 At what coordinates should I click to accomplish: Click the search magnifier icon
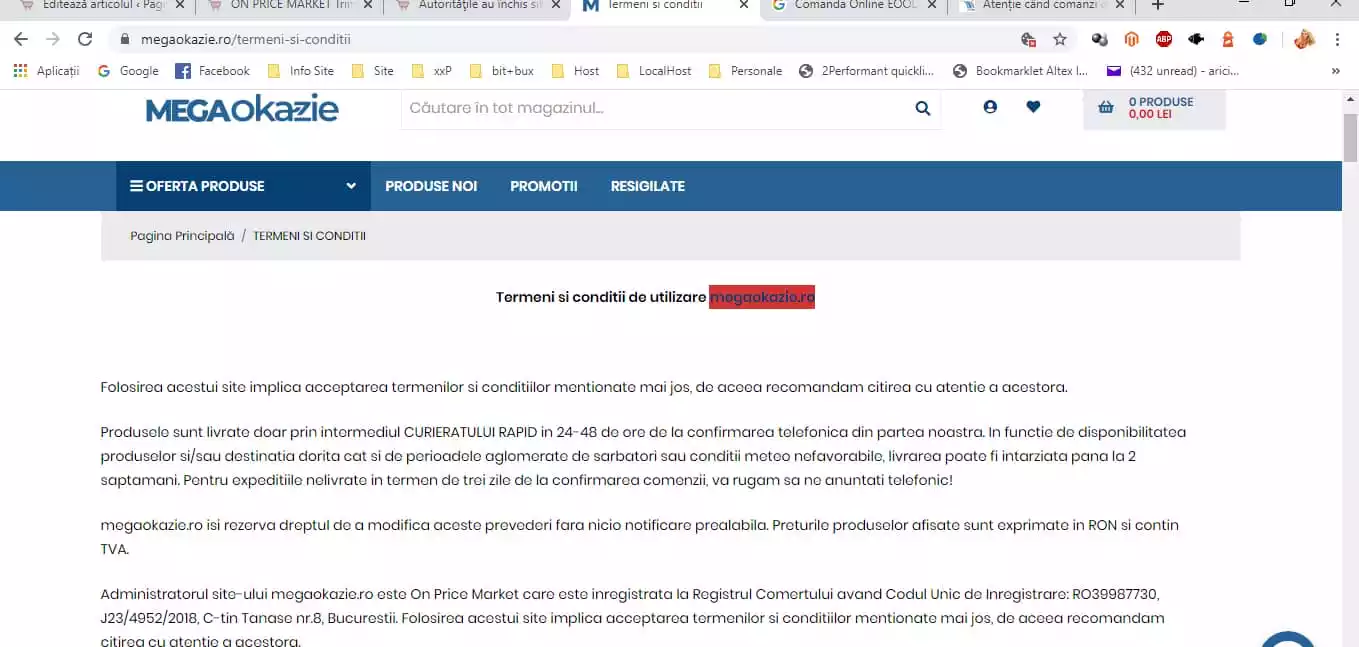922,108
